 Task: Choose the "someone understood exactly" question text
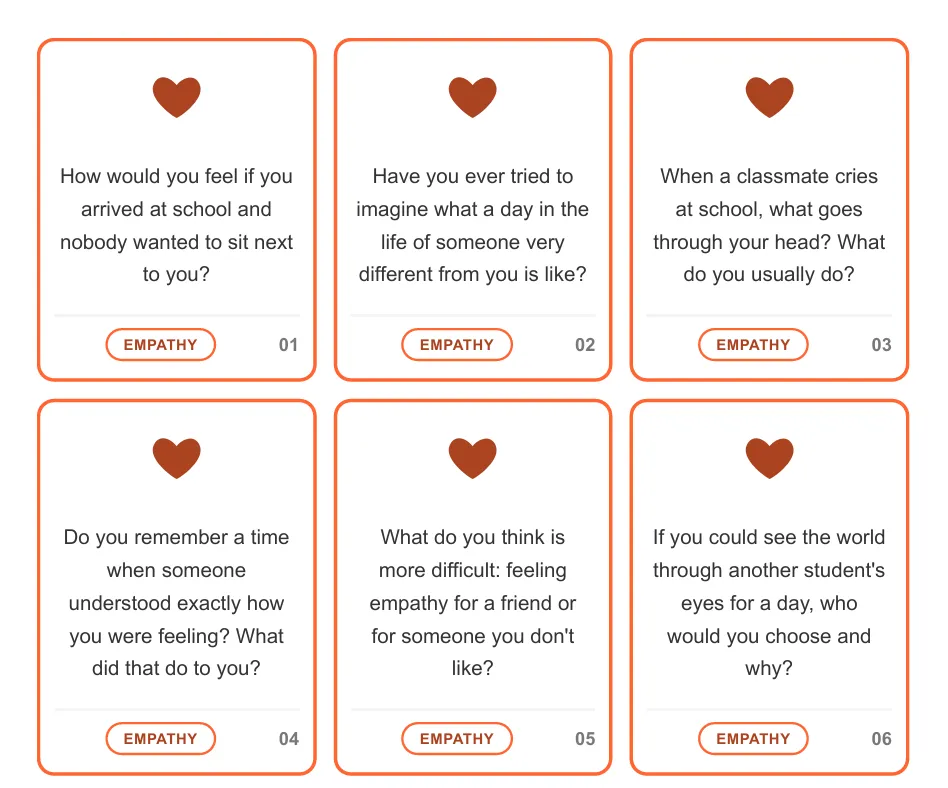177,603
